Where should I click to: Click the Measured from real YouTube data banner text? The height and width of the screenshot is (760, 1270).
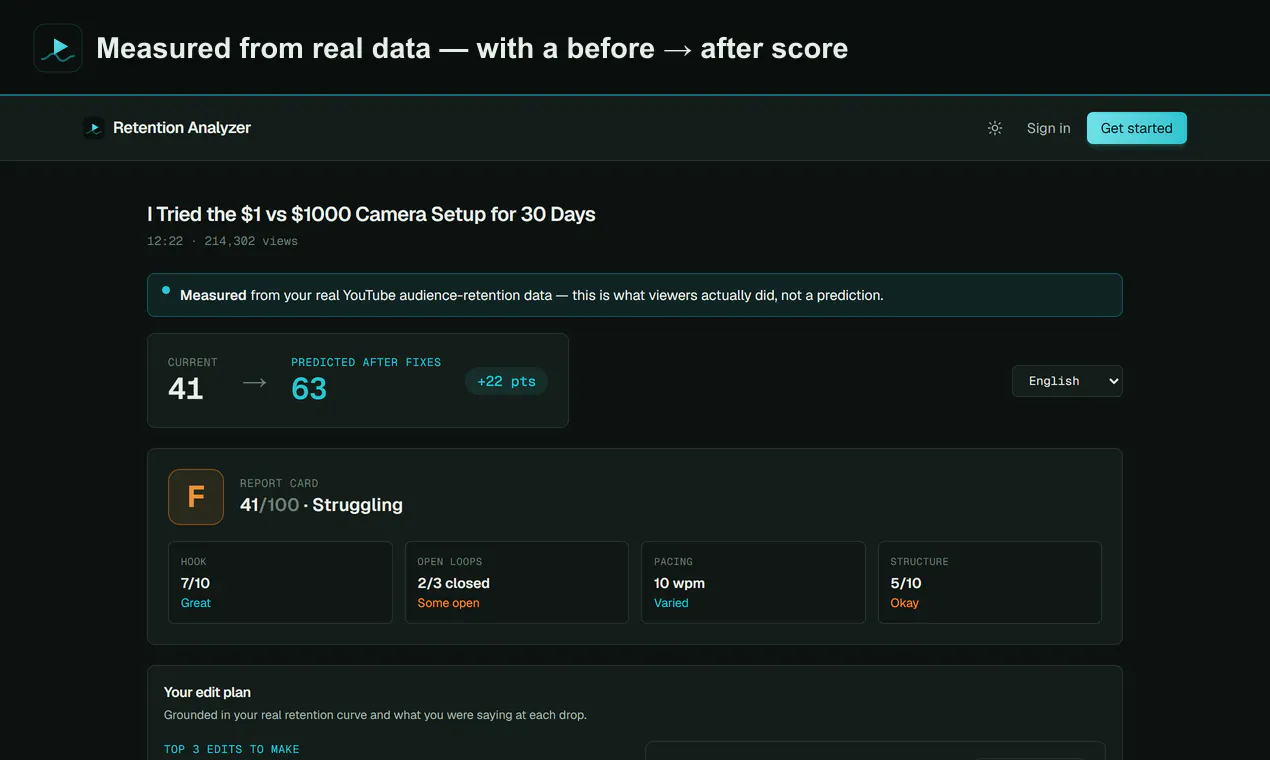[531, 295]
